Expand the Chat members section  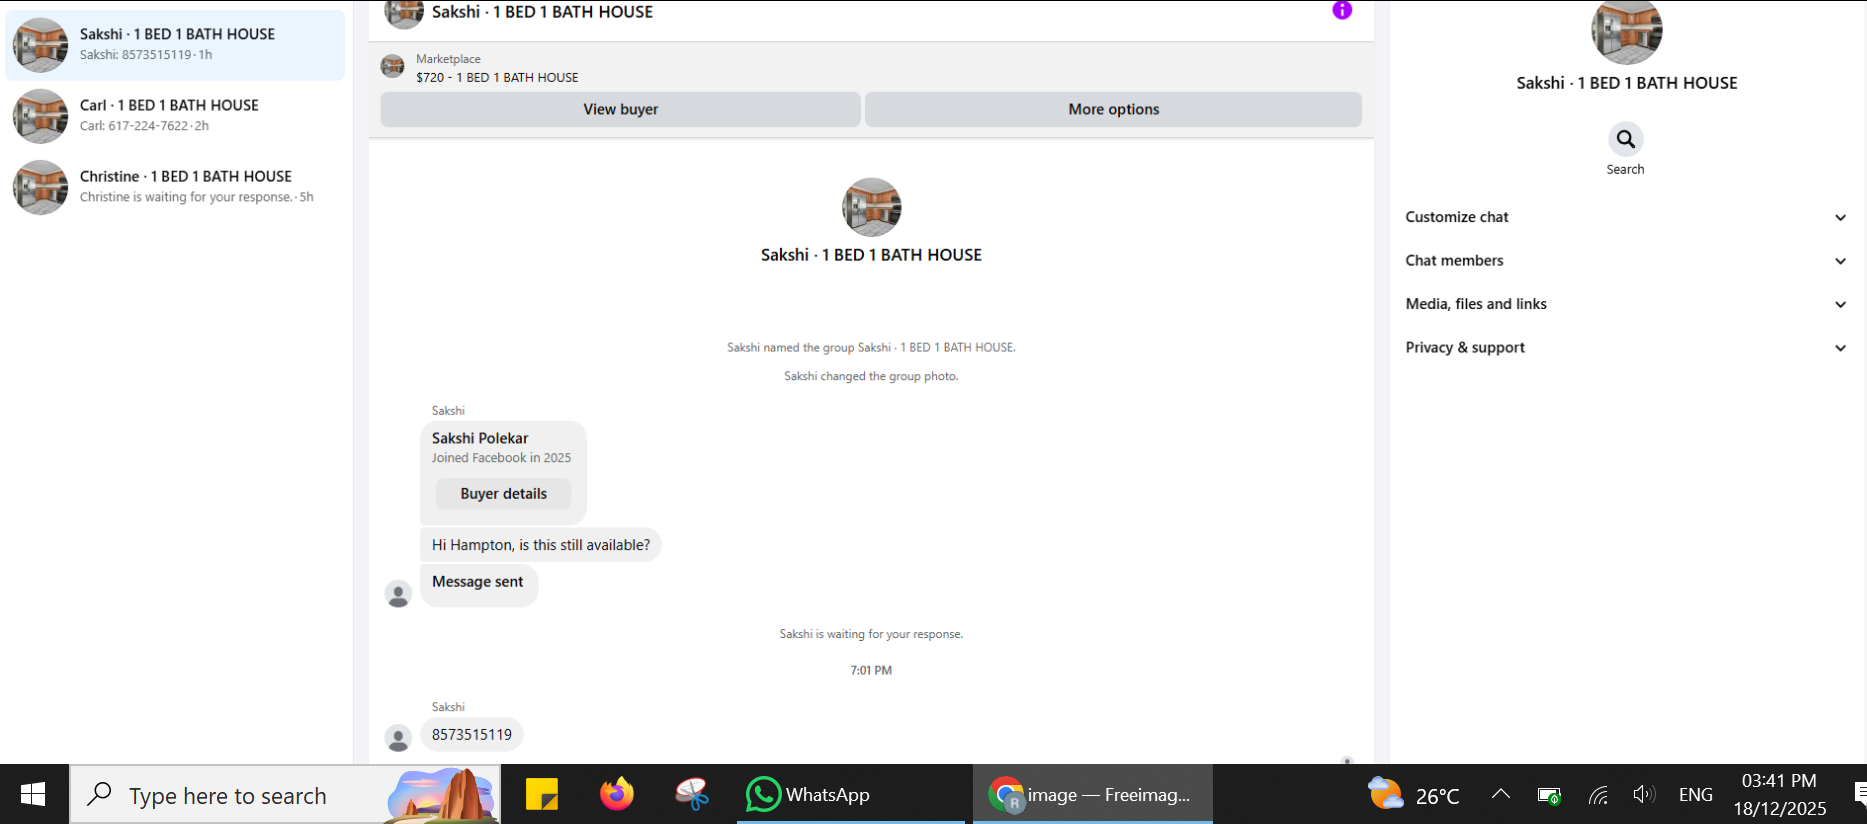pos(1626,261)
